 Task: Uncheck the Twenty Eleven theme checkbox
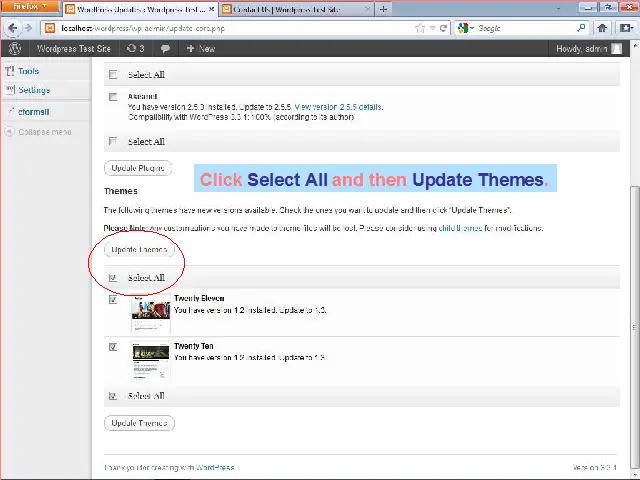(x=113, y=299)
